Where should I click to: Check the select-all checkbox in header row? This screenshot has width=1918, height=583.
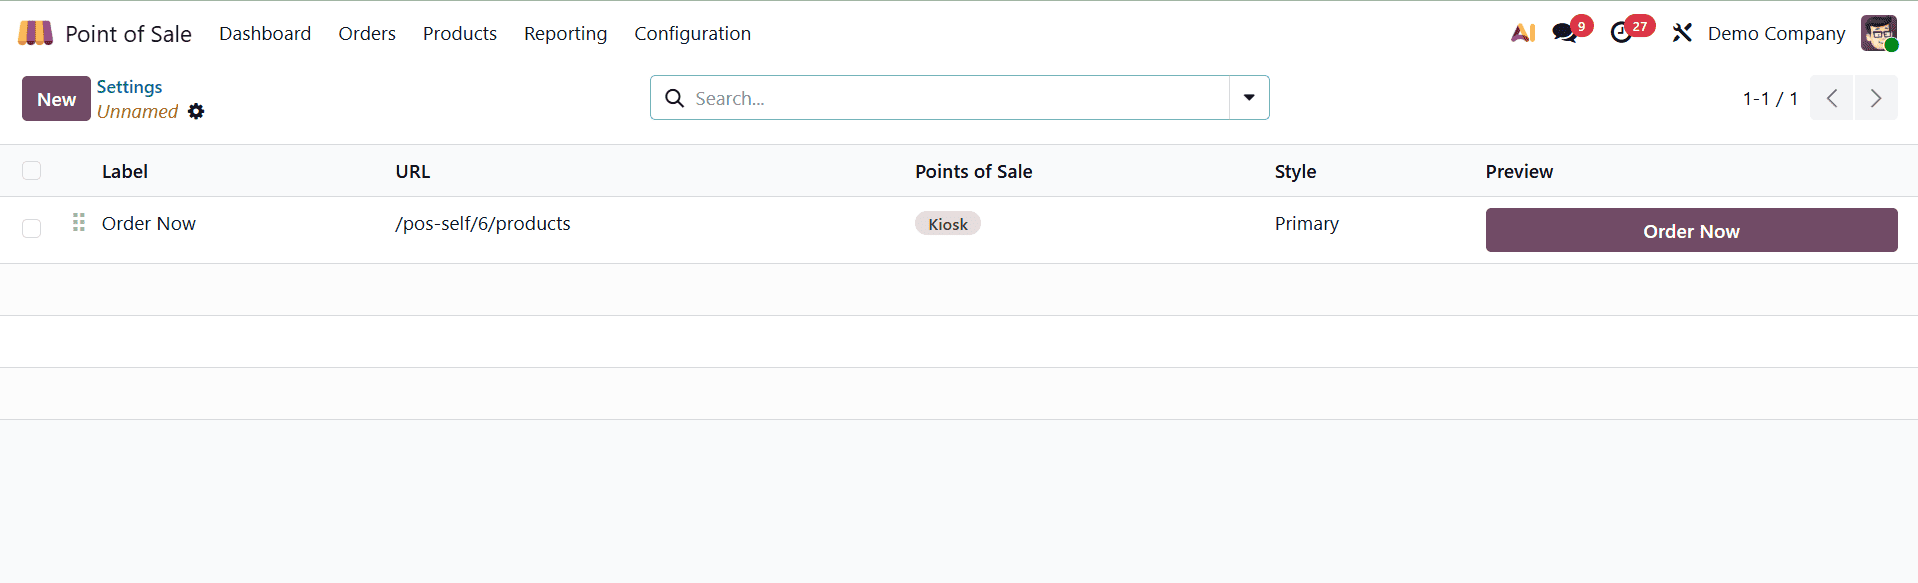[31, 171]
